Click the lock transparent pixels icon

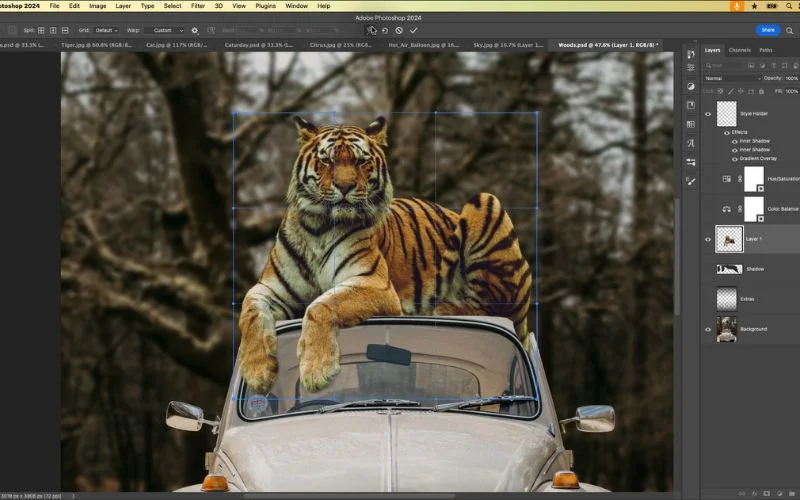click(720, 91)
